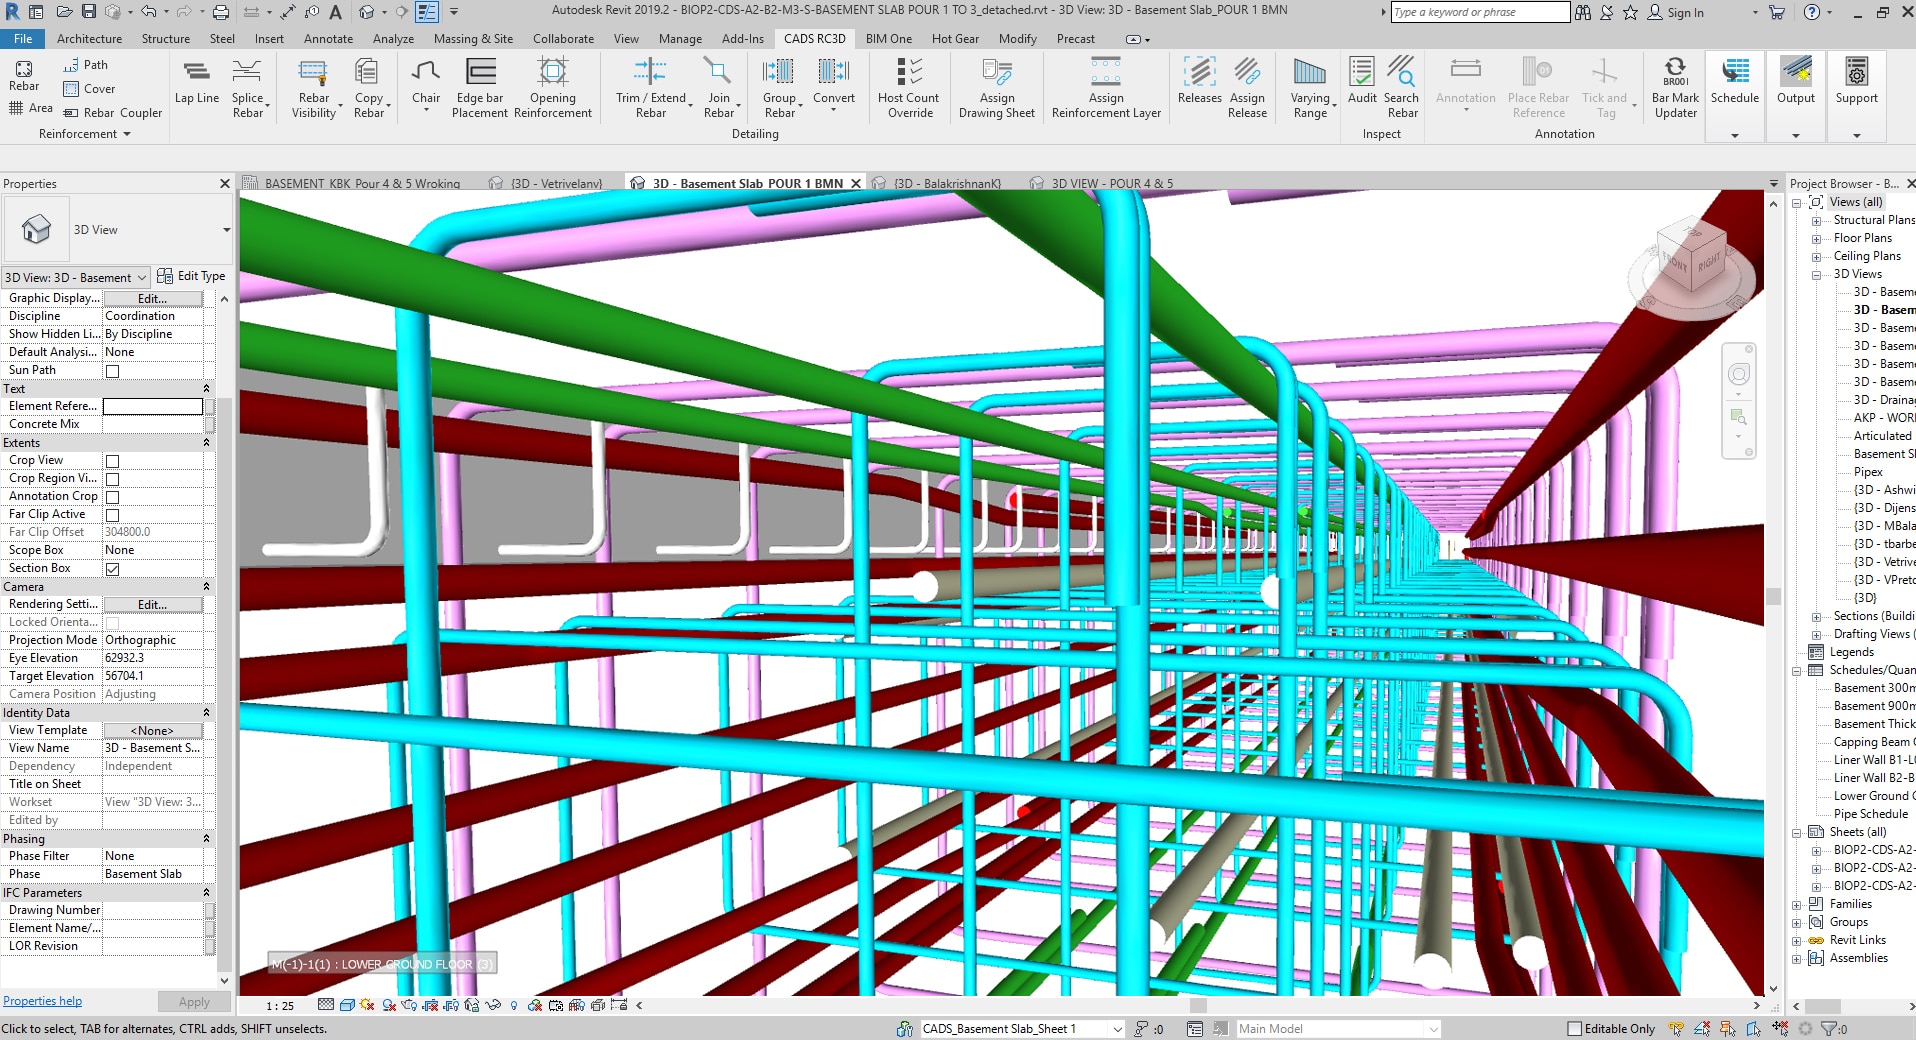Screen dimensions: 1916x1040
Task: Switch to the 3D VIEW - POUR 4 & 5 view tab
Action: click(1112, 184)
